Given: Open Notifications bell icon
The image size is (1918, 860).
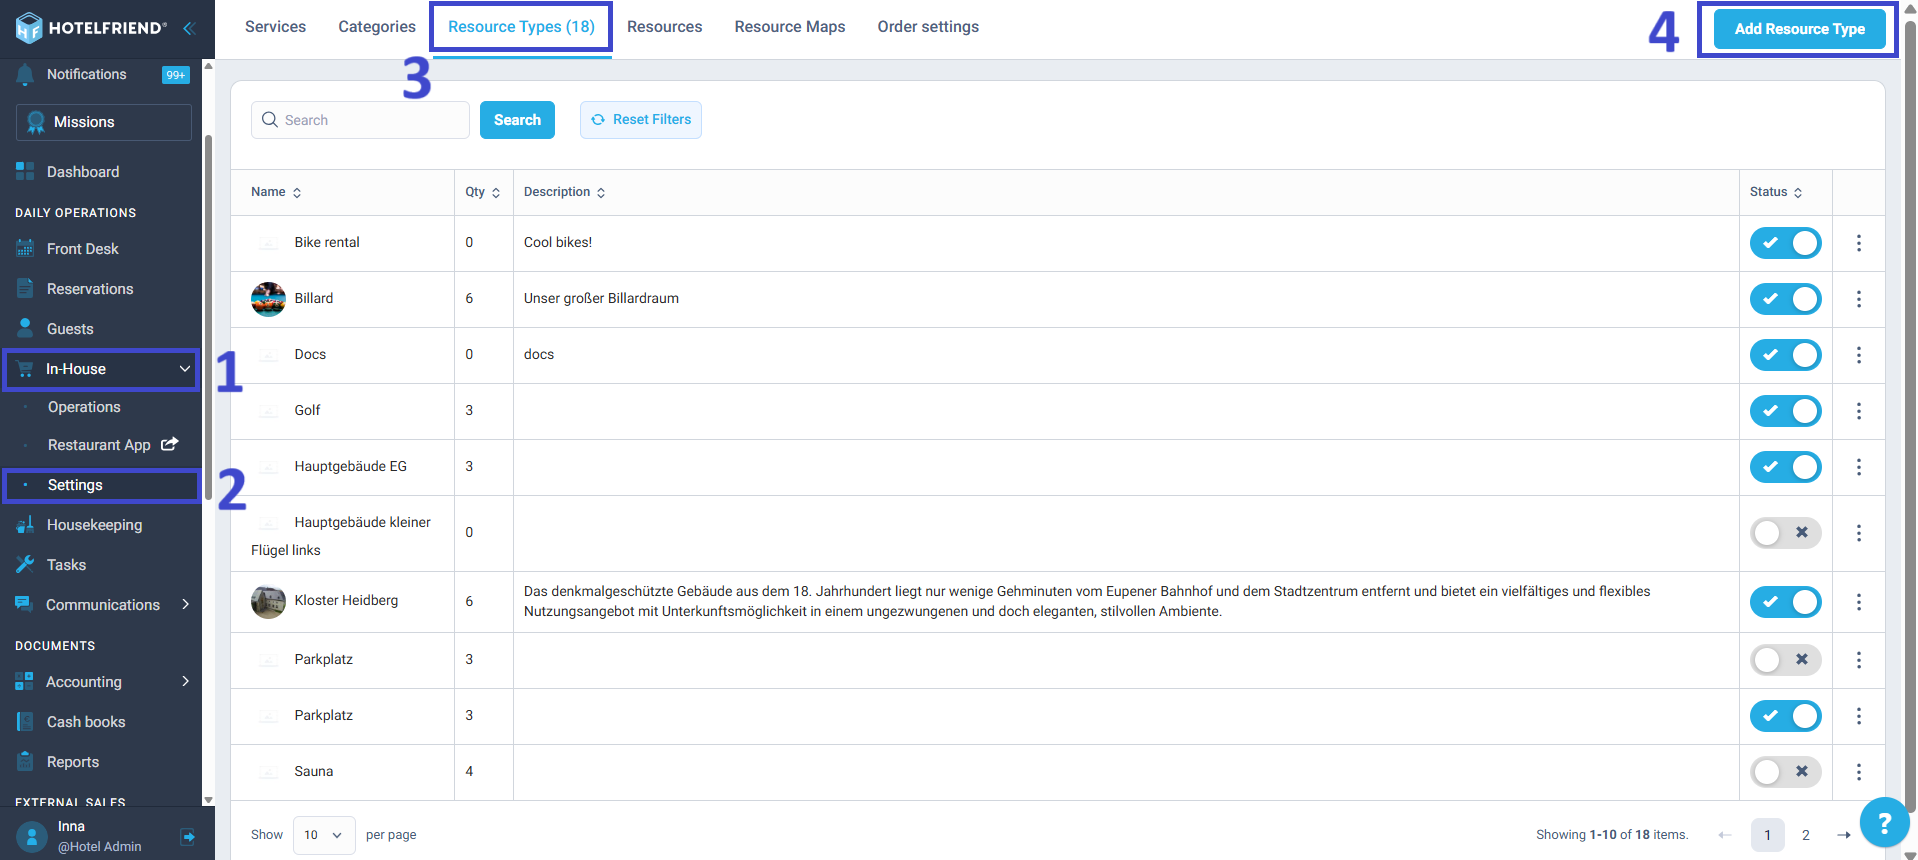Looking at the screenshot, I should (x=25, y=74).
